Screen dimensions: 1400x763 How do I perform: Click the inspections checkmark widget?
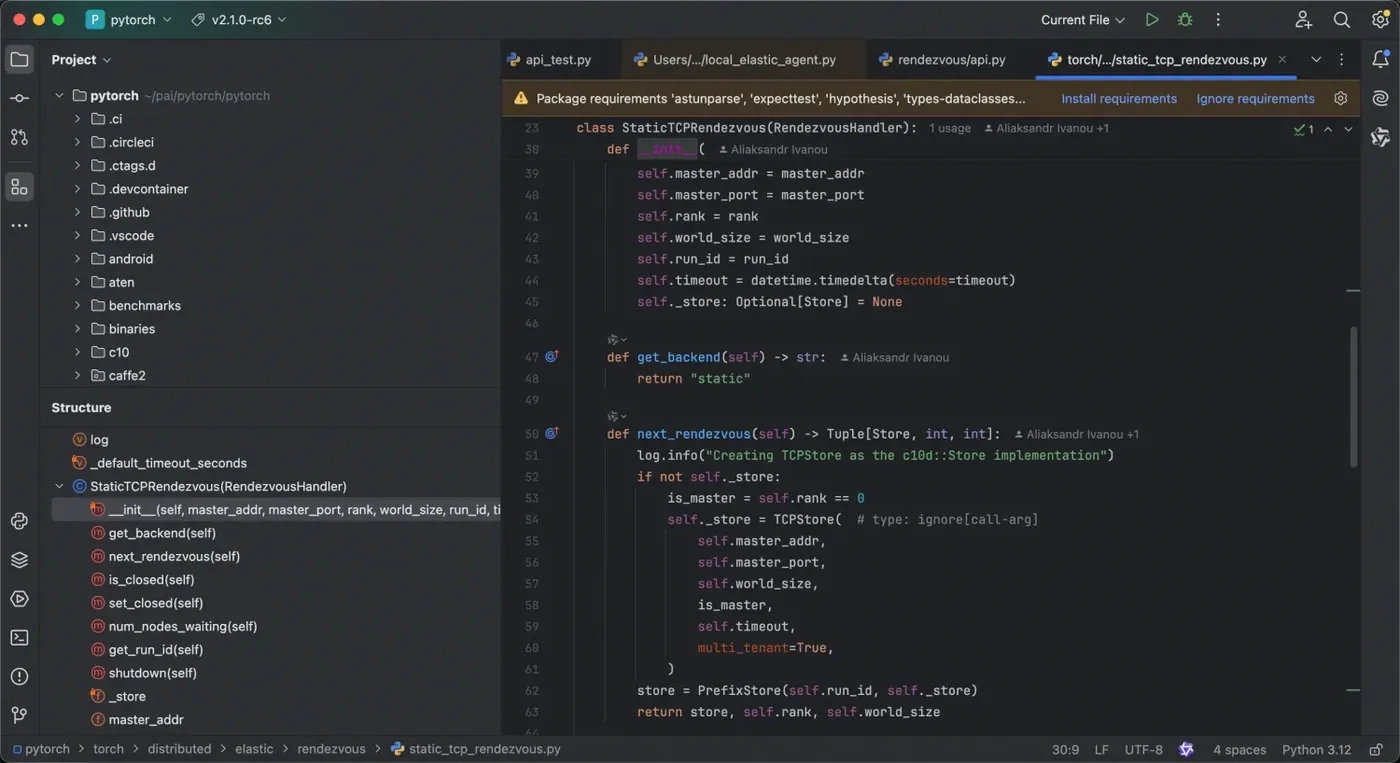pos(1304,129)
